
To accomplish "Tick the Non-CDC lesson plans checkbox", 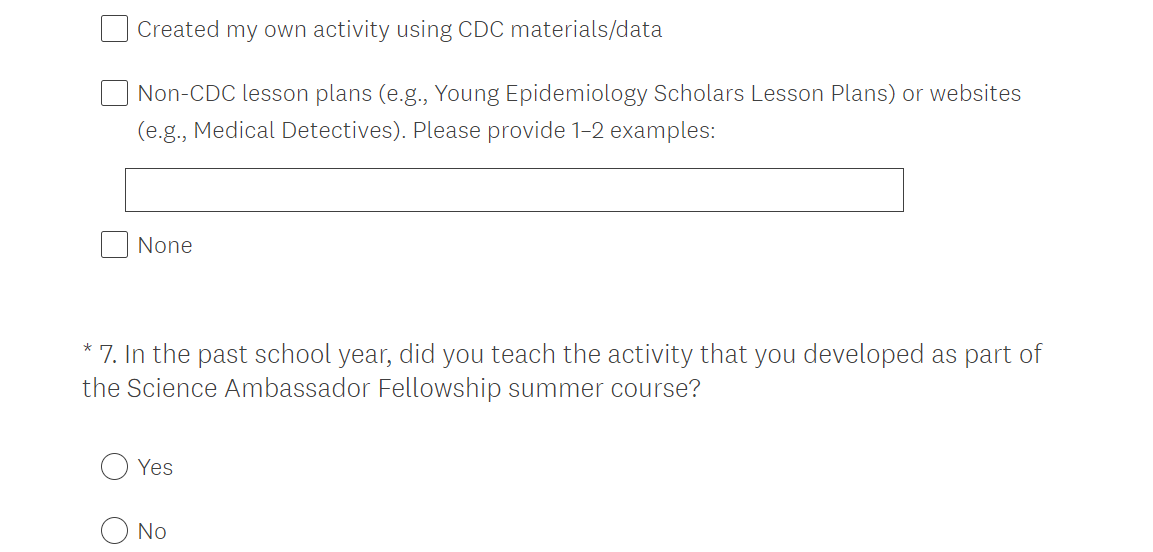I will [x=114, y=94].
